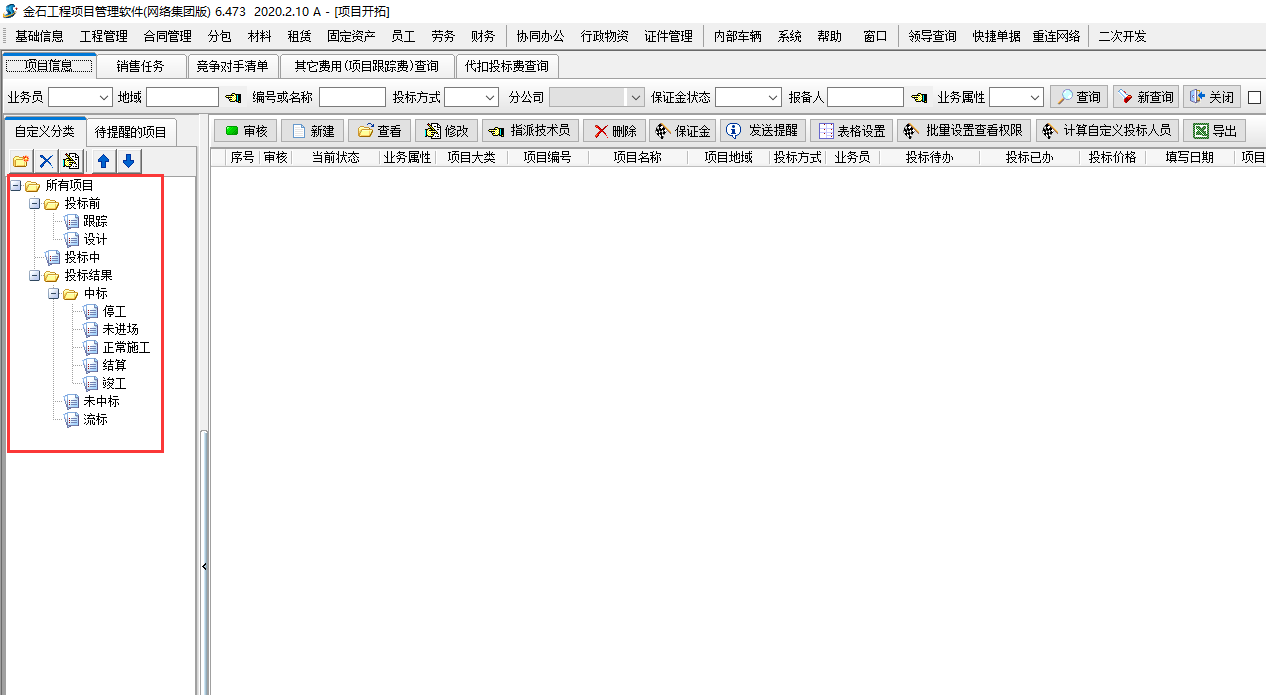Click the new category folder icon
Image resolution: width=1266 pixels, height=695 pixels.
tap(20, 161)
